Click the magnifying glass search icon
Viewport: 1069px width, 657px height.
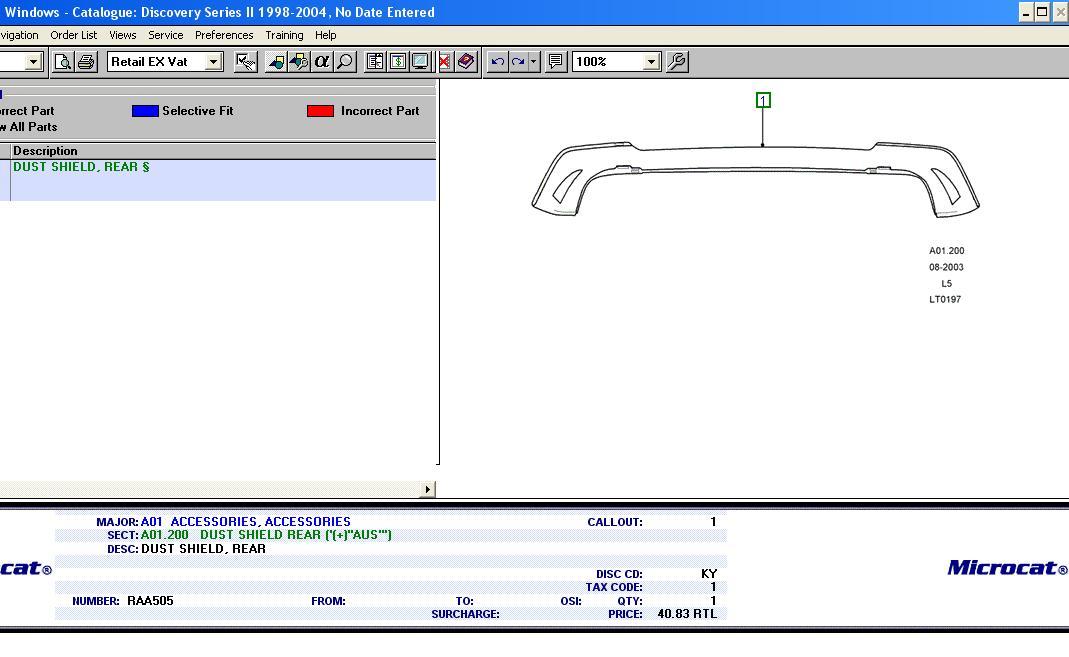click(x=345, y=62)
